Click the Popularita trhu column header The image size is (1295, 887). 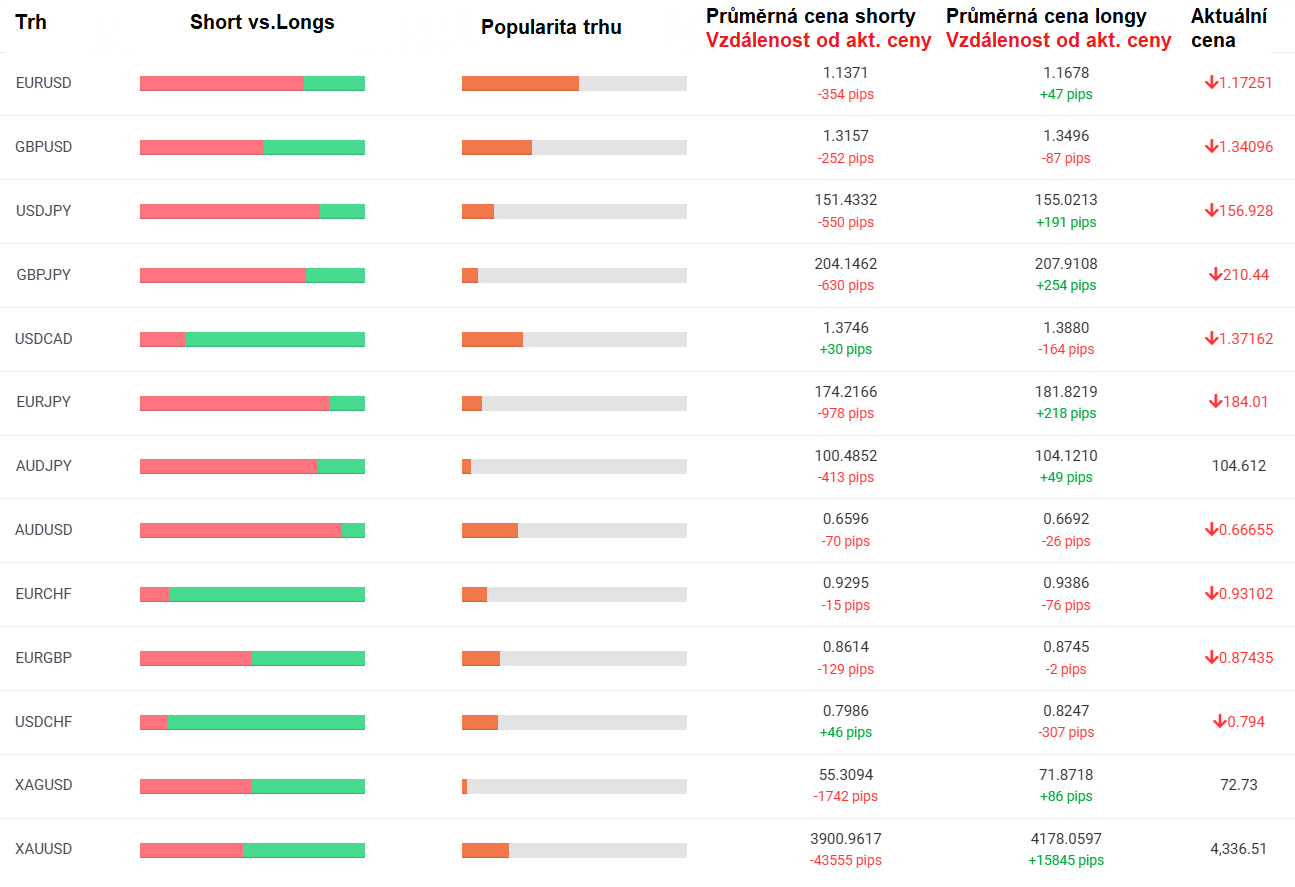pyautogui.click(x=551, y=27)
